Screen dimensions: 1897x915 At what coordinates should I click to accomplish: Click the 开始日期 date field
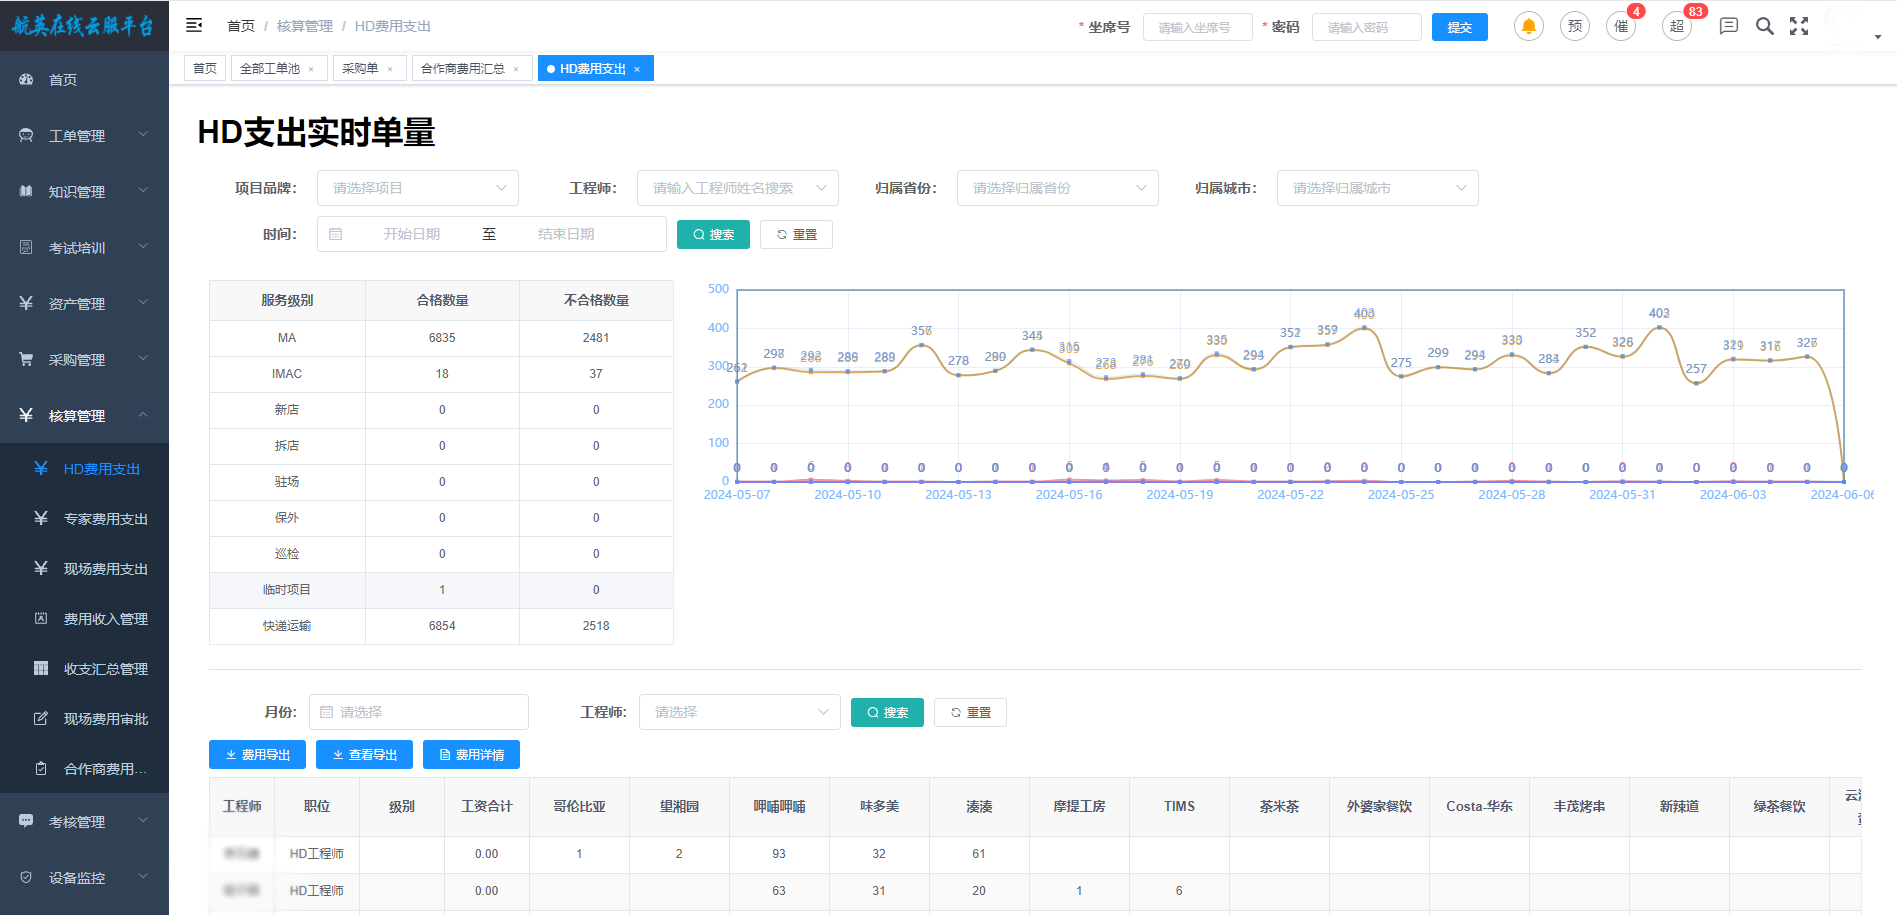pyautogui.click(x=411, y=234)
